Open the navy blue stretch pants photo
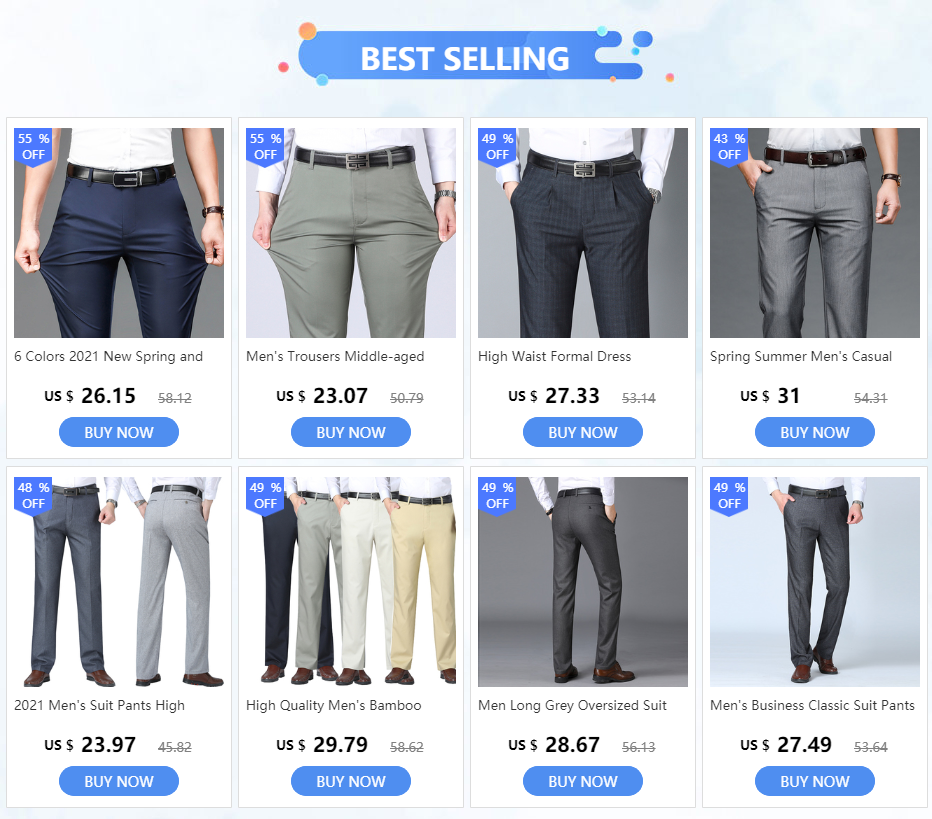 119,233
